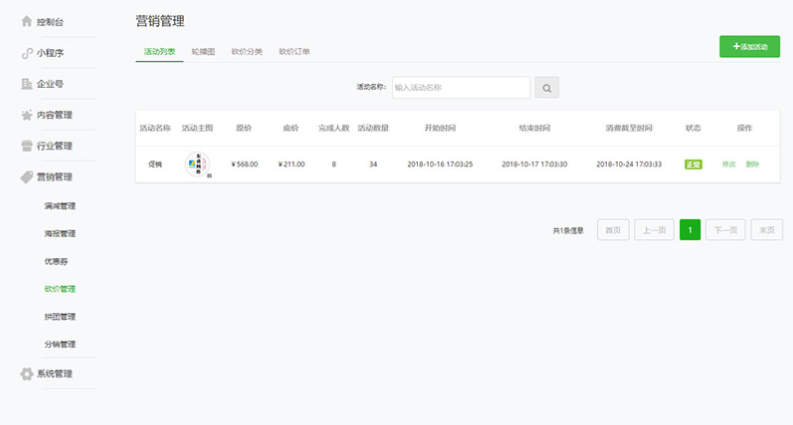Click the tag icon beside 营销管理
Image resolution: width=793 pixels, height=425 pixels.
pyautogui.click(x=27, y=177)
